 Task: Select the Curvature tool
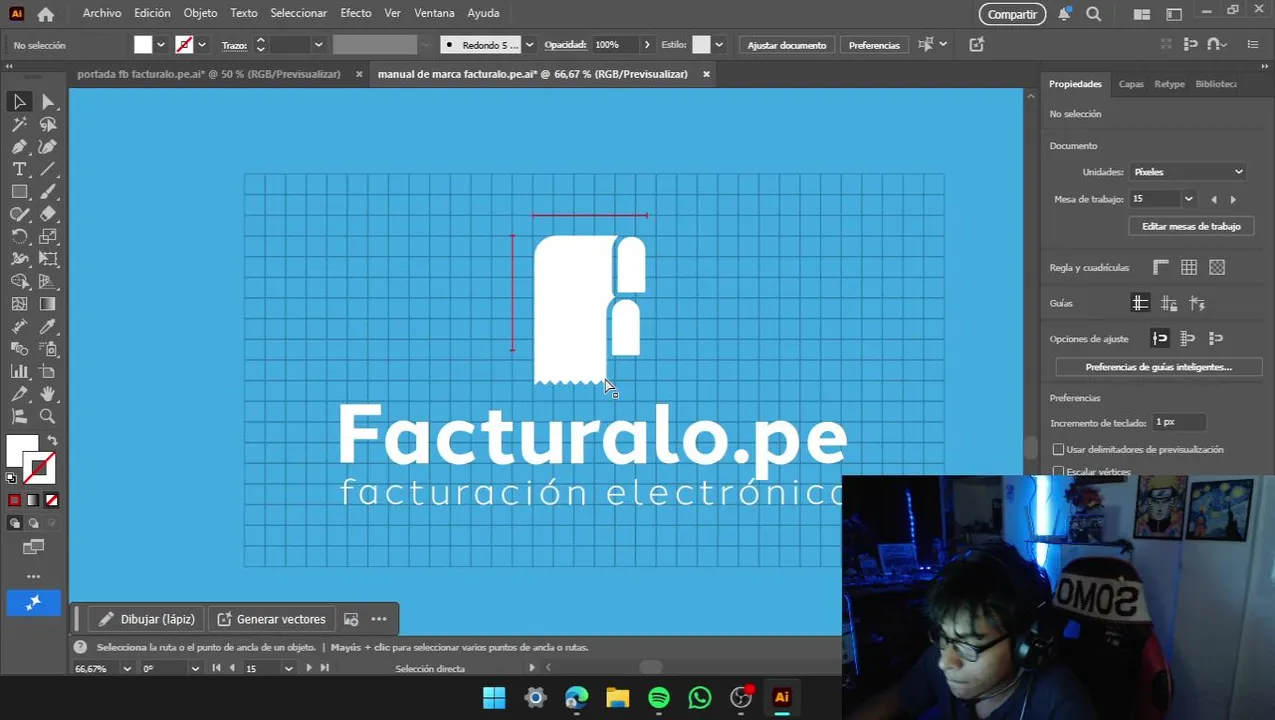tap(48, 147)
